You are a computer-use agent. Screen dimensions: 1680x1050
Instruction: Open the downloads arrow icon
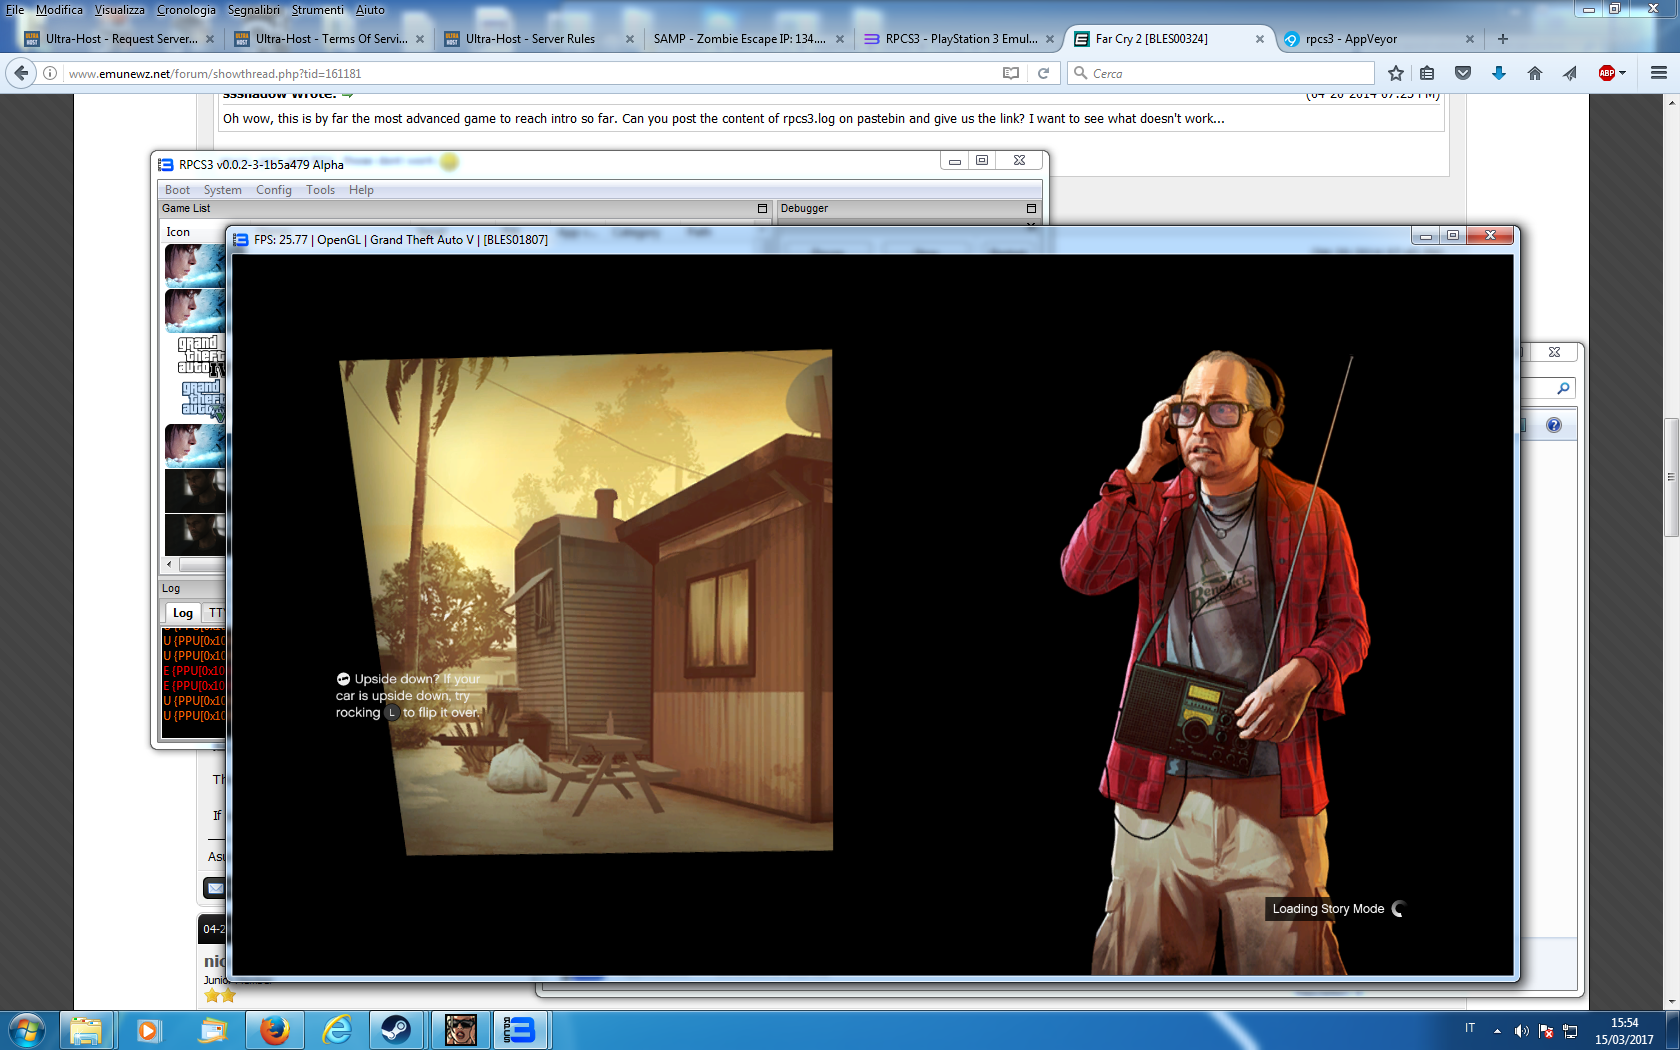[x=1498, y=73]
